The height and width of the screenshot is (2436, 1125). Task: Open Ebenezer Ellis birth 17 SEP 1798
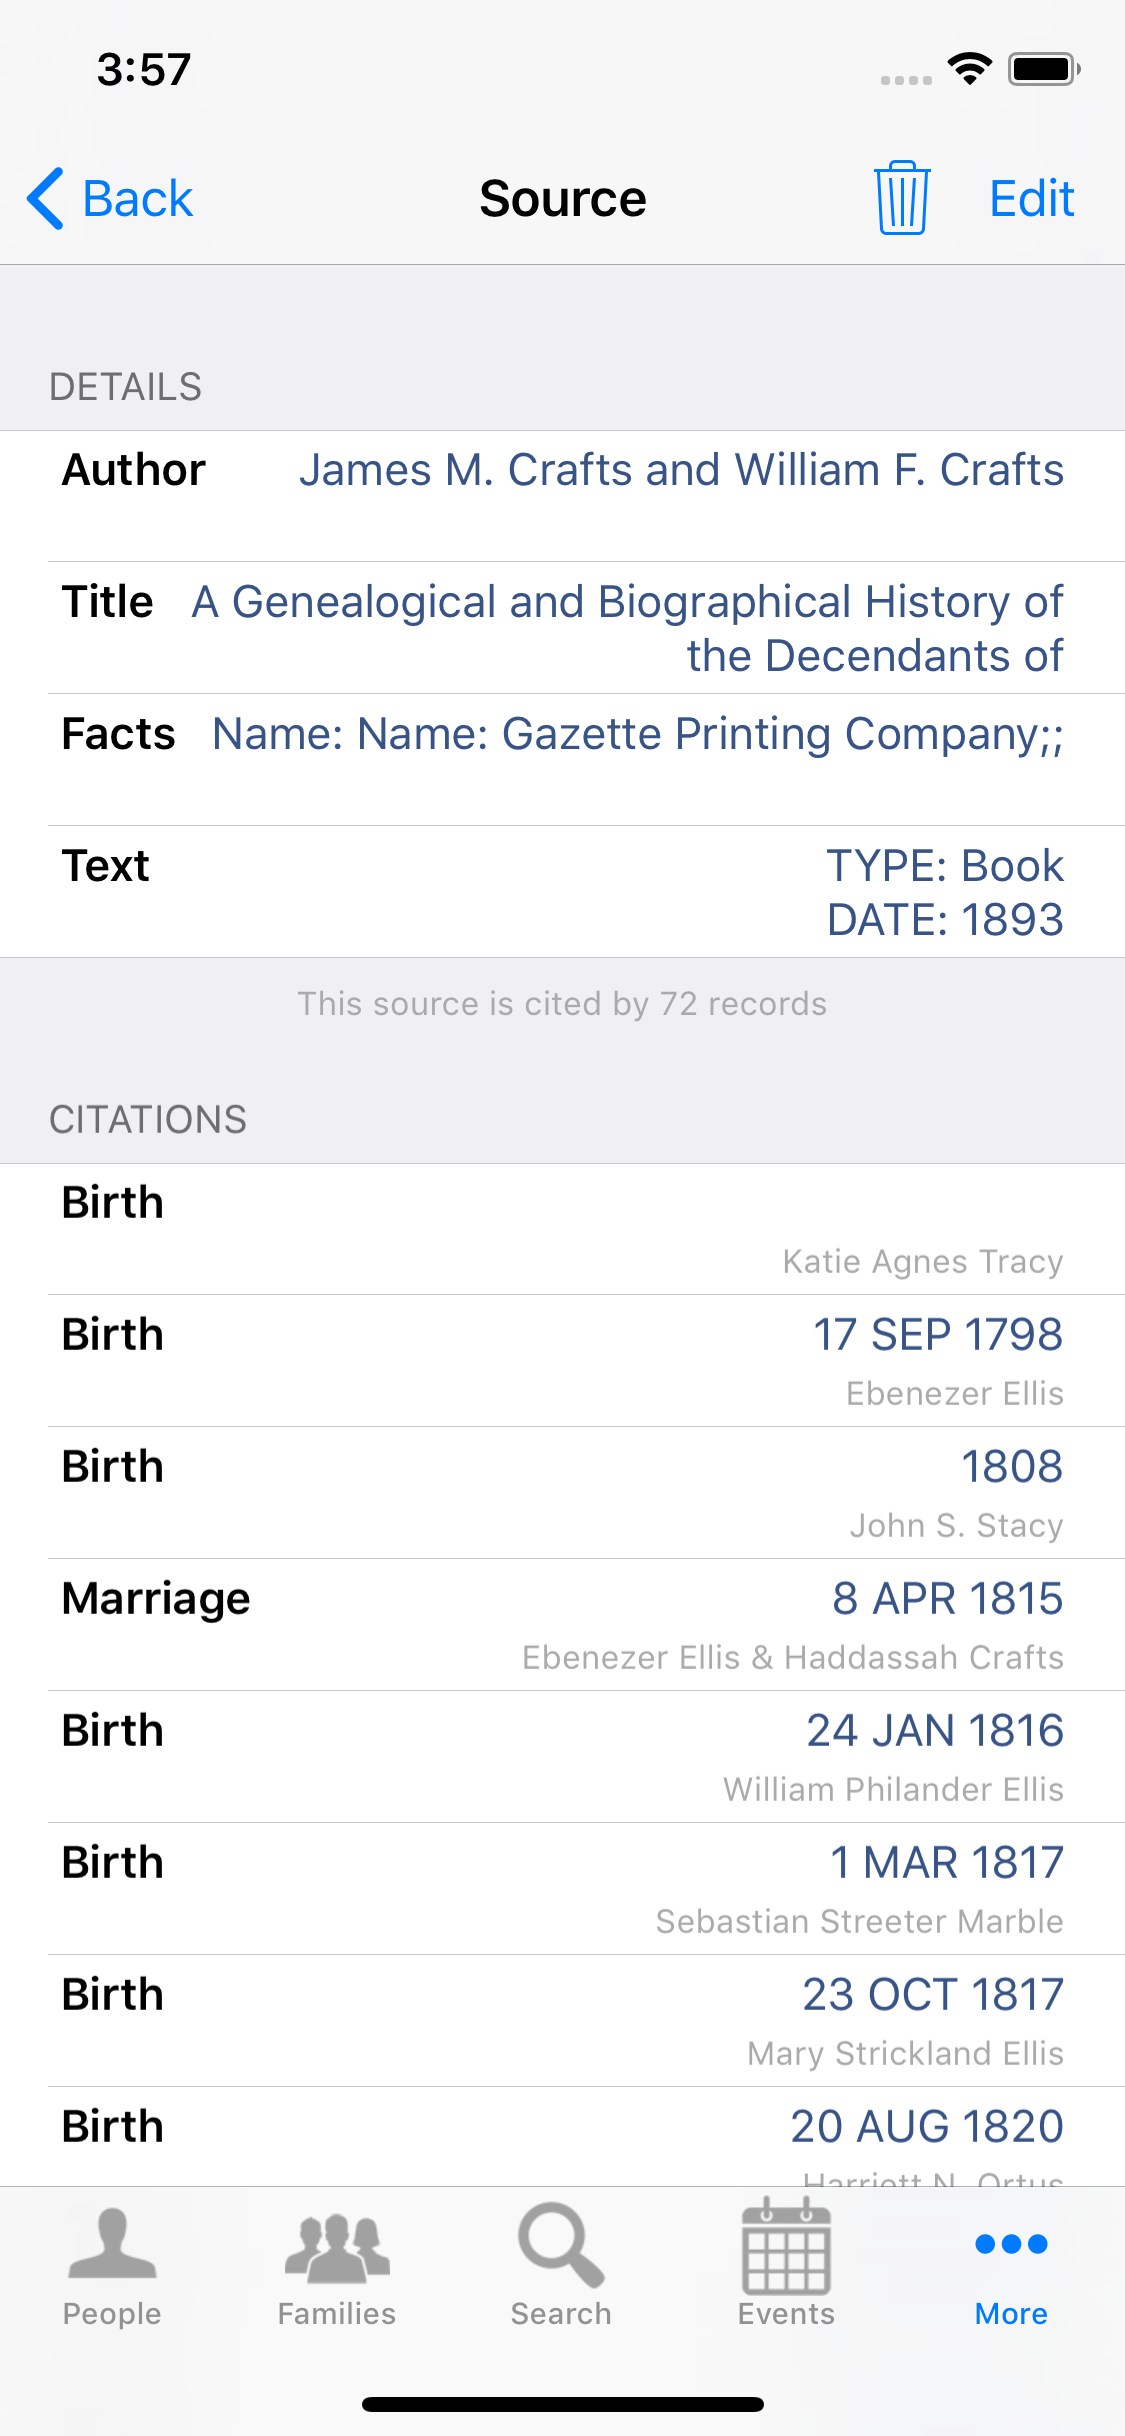pos(562,1361)
